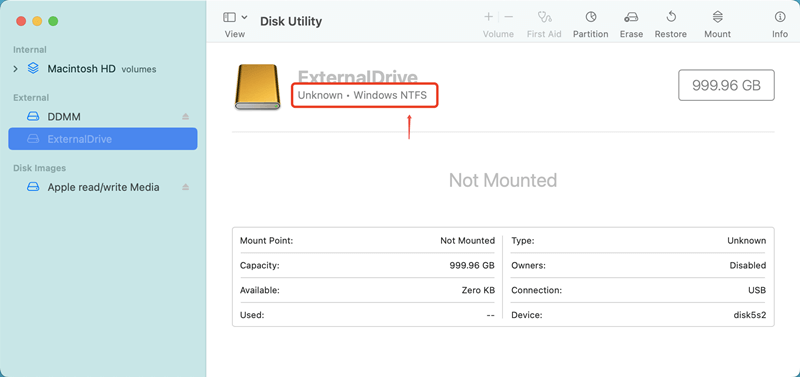Click Mount Point value Not Mounted
This screenshot has width=800, height=377.
467,240
